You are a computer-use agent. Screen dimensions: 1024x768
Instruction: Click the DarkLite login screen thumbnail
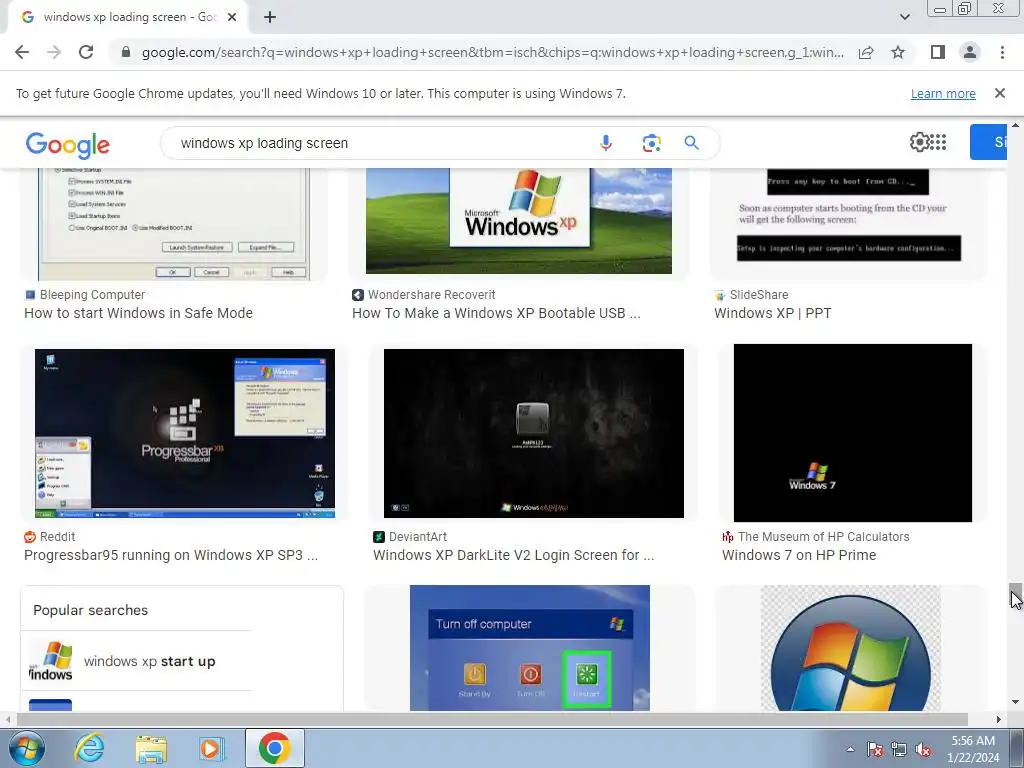click(534, 434)
